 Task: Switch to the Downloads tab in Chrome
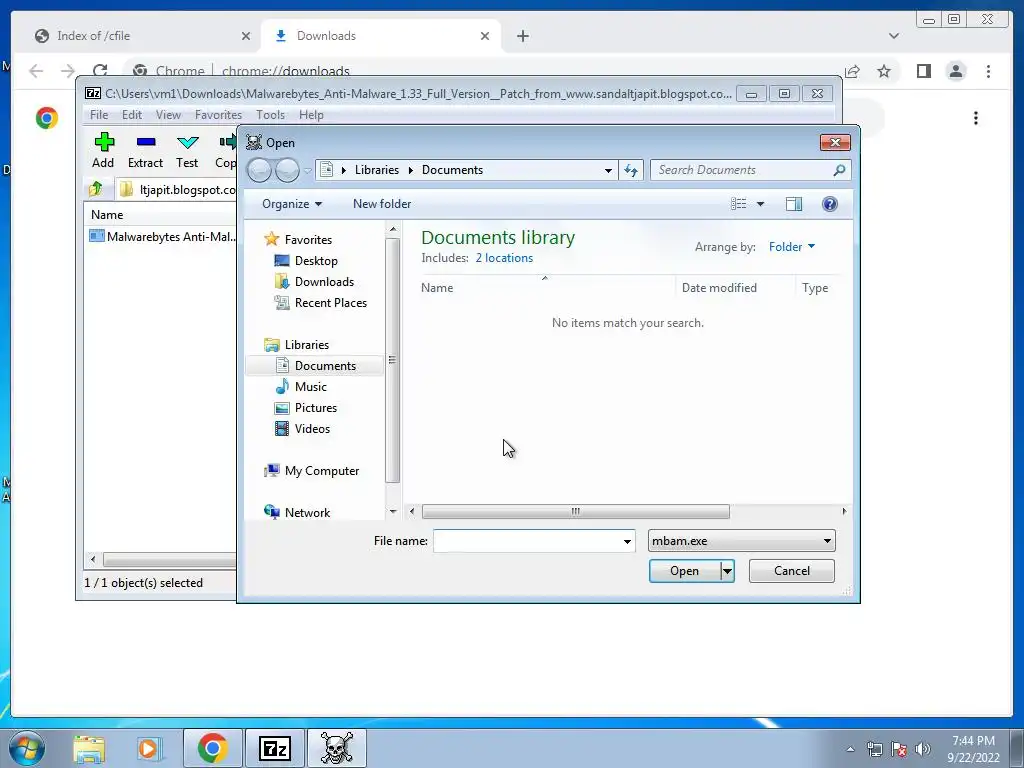[379, 36]
